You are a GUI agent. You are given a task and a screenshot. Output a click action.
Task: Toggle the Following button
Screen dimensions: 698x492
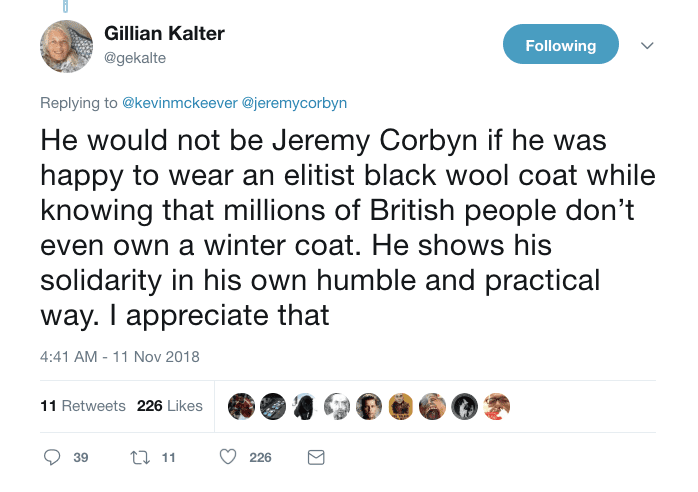[560, 44]
